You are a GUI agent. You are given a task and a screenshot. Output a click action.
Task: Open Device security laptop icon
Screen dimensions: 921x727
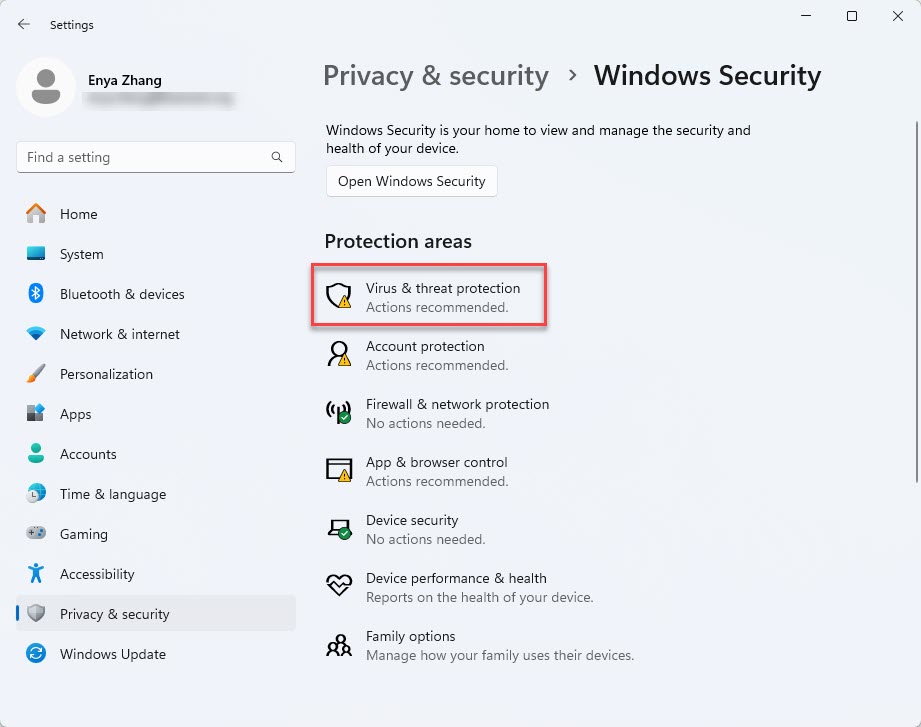[x=340, y=527]
